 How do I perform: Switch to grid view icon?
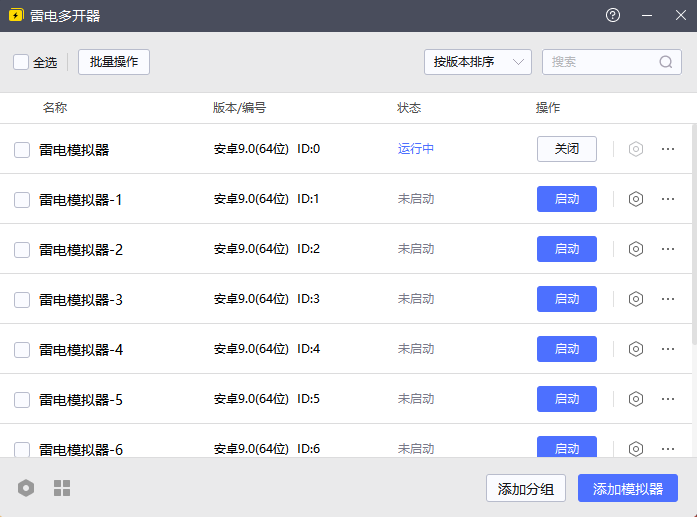point(62,488)
